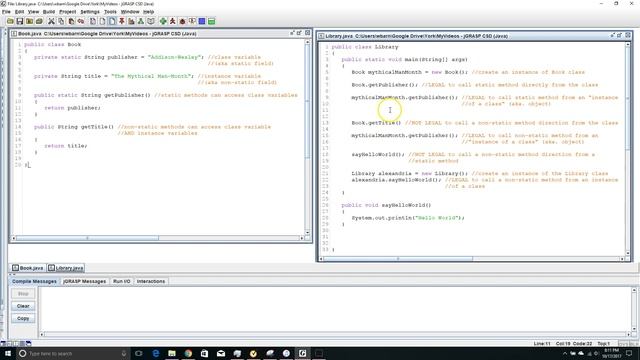Select the Run I/O tab
Viewport: 640px width, 360px height.
122,281
